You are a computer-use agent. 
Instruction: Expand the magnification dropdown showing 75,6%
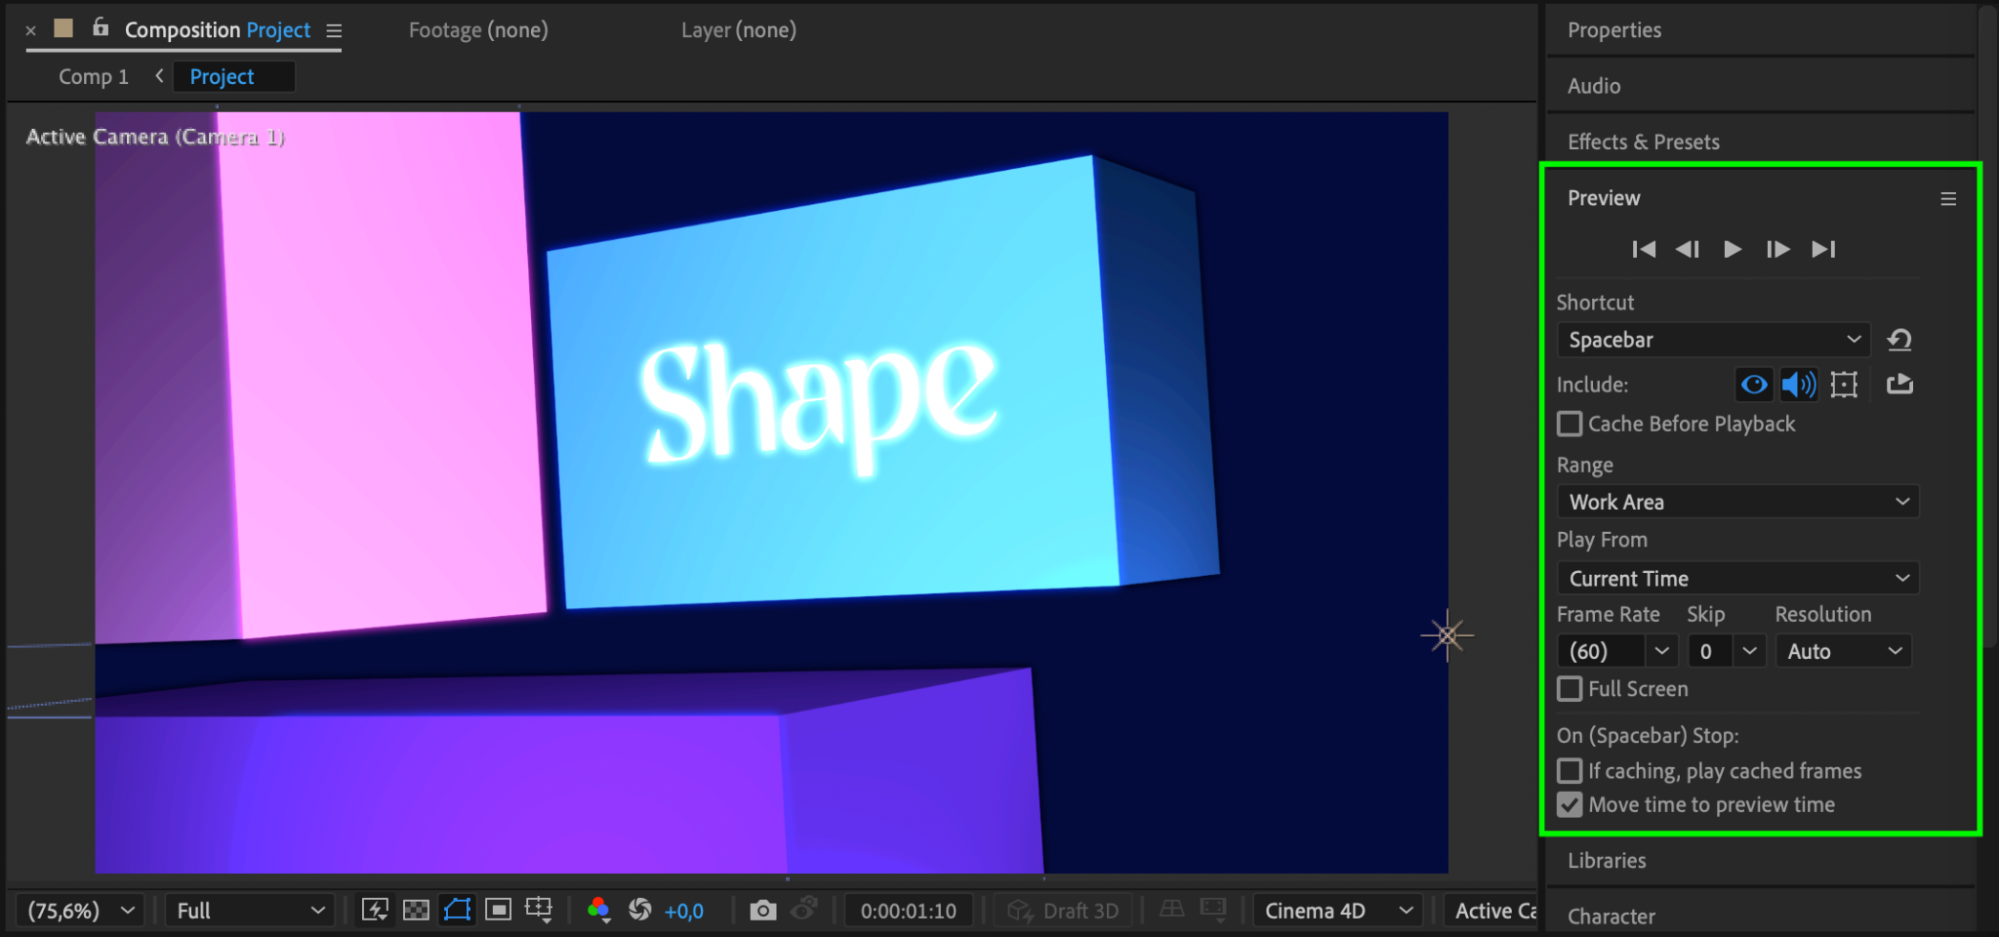coord(80,911)
